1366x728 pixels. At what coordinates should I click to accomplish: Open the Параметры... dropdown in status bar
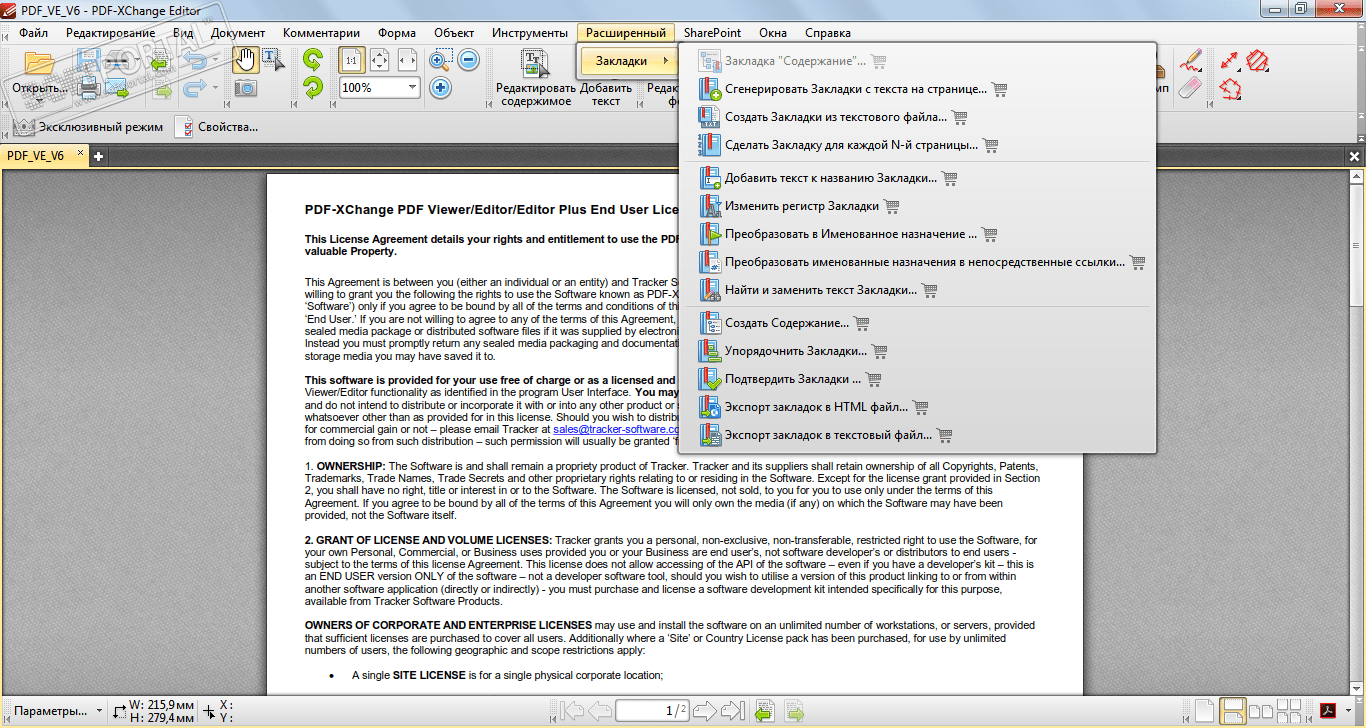58,711
